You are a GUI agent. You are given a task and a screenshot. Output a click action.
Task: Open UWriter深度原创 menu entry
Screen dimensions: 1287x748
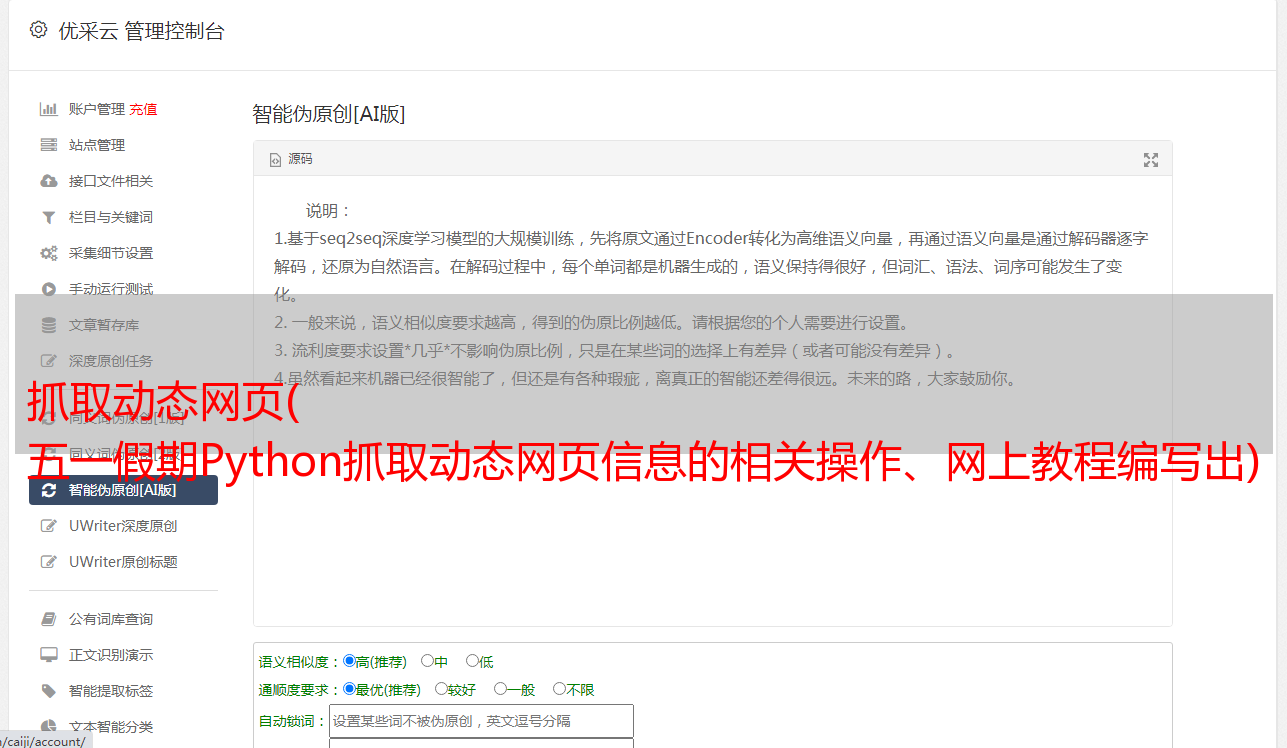click(123, 526)
